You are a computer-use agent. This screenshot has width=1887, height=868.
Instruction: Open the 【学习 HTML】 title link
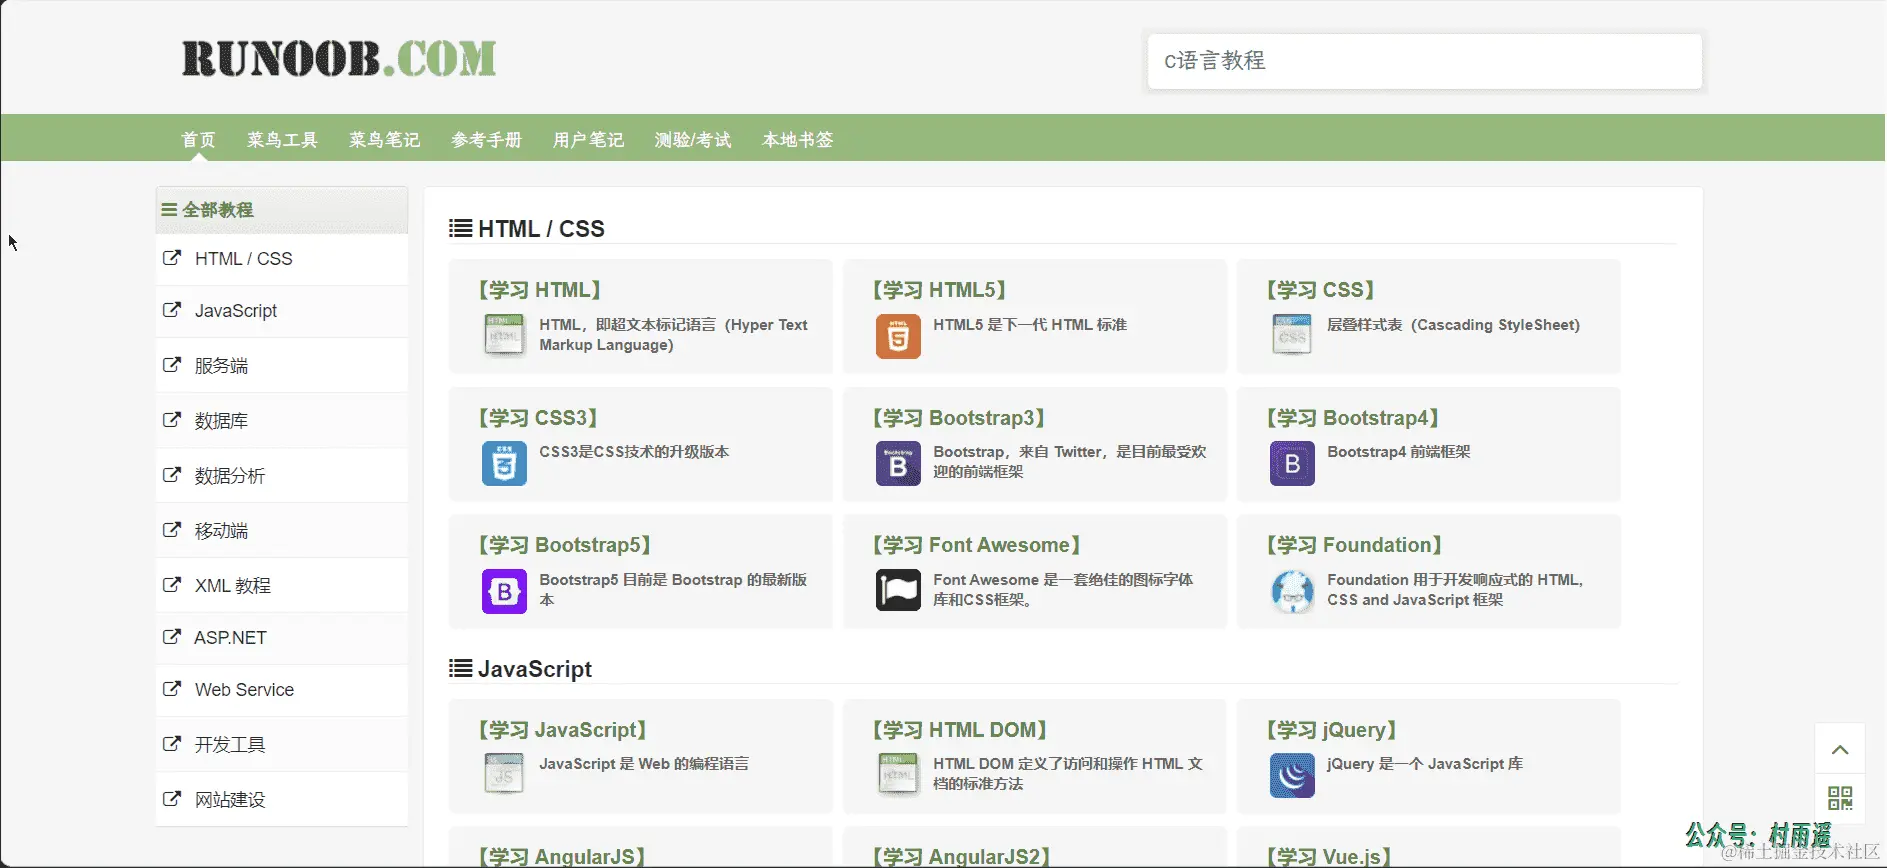point(540,290)
